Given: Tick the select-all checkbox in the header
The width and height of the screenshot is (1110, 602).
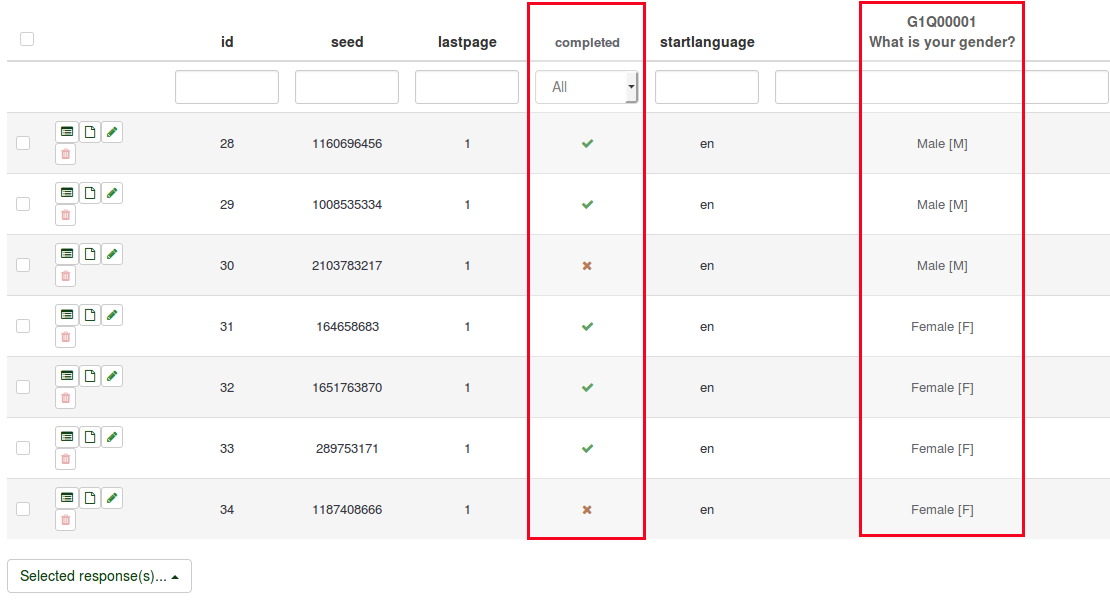Looking at the screenshot, I should [27, 39].
